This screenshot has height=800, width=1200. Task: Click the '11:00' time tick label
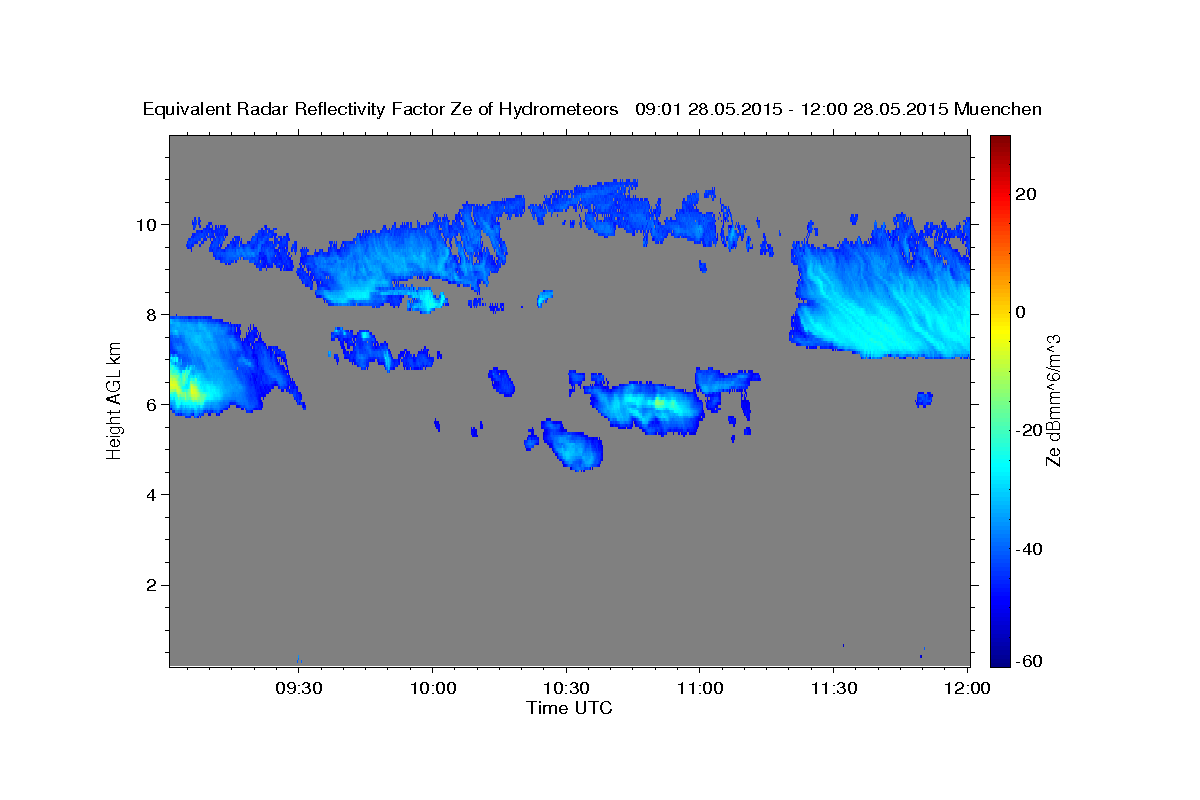[699, 689]
